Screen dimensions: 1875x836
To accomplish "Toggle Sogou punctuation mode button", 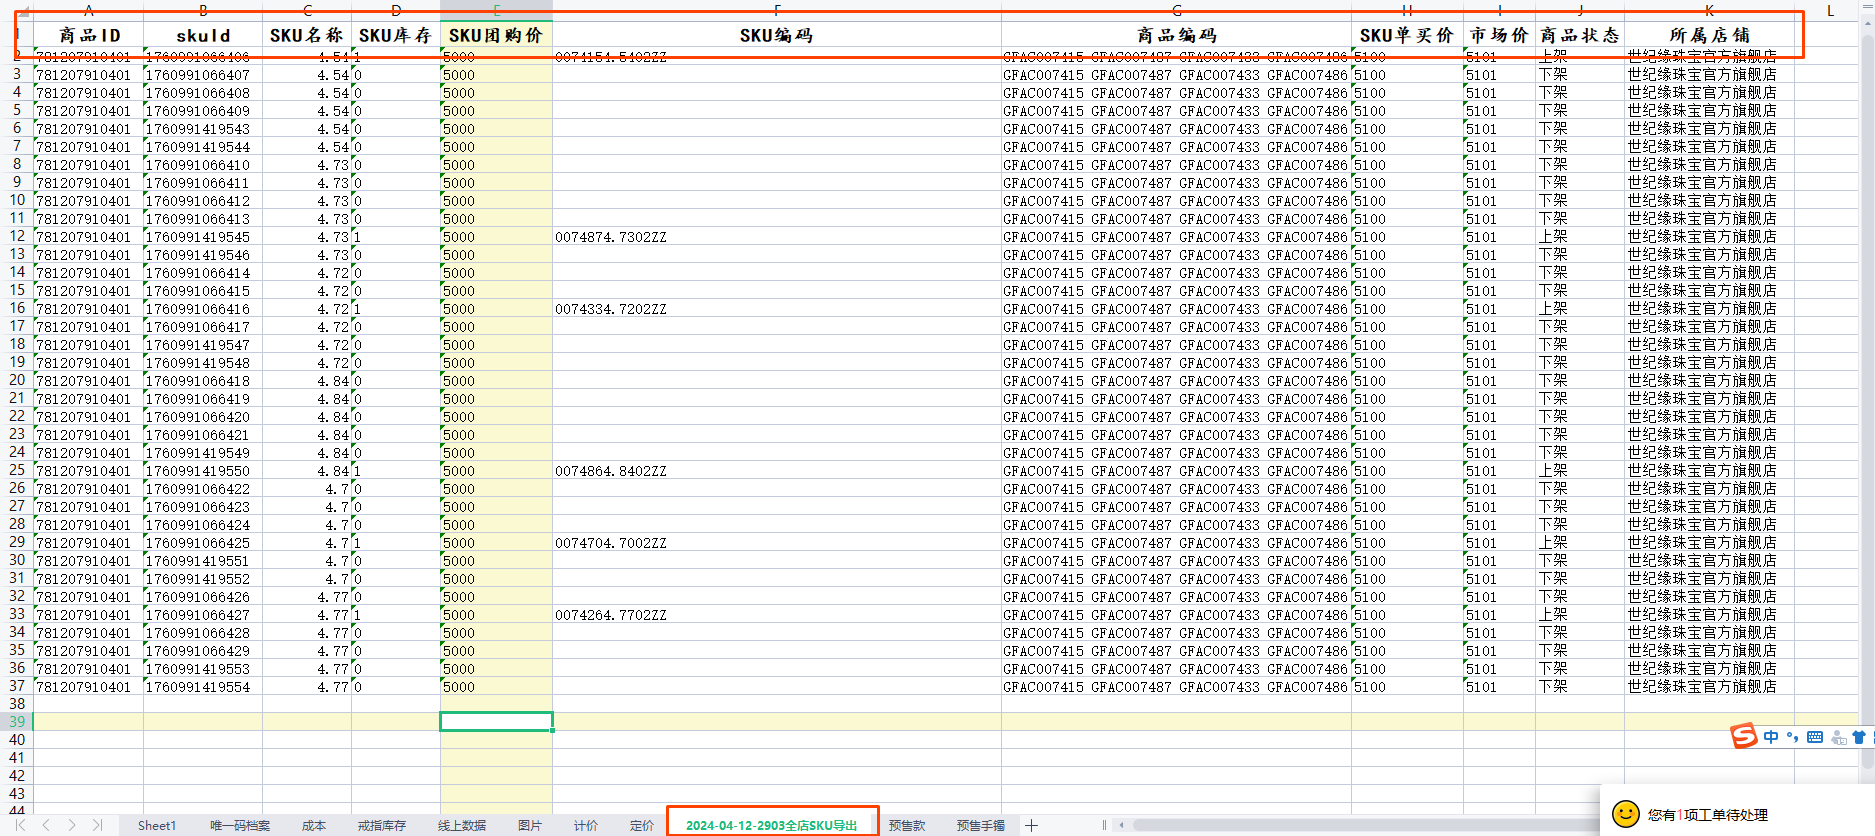I will point(1792,737).
